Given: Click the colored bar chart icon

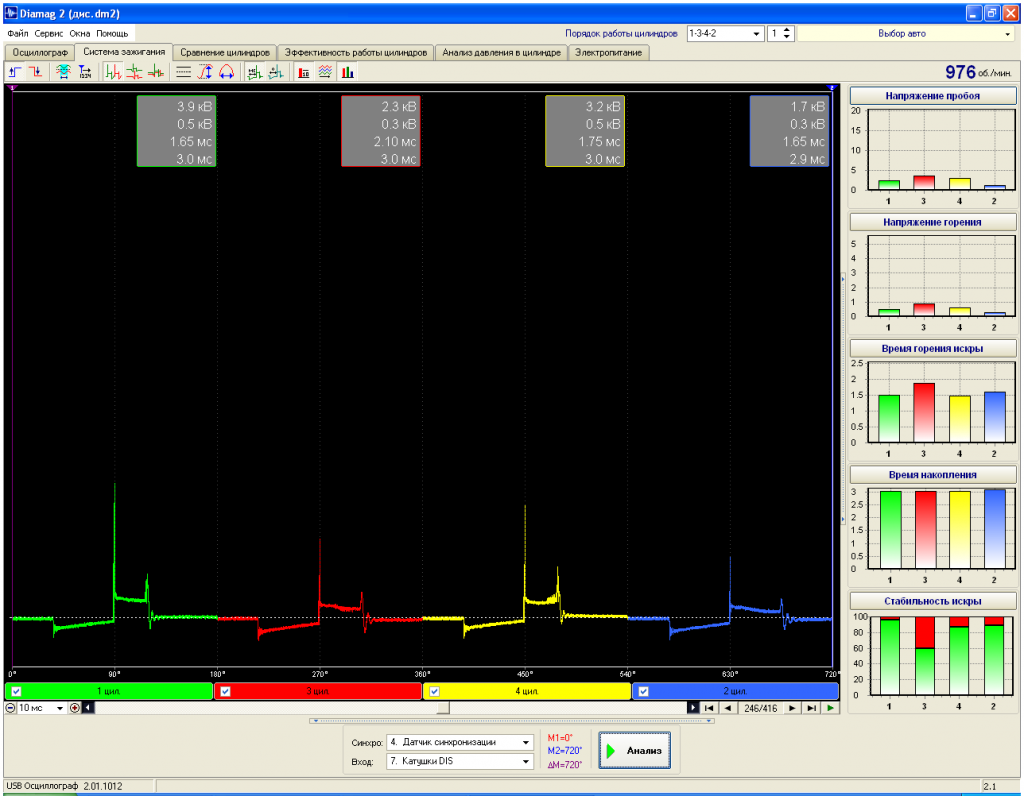Looking at the screenshot, I should (x=347, y=72).
